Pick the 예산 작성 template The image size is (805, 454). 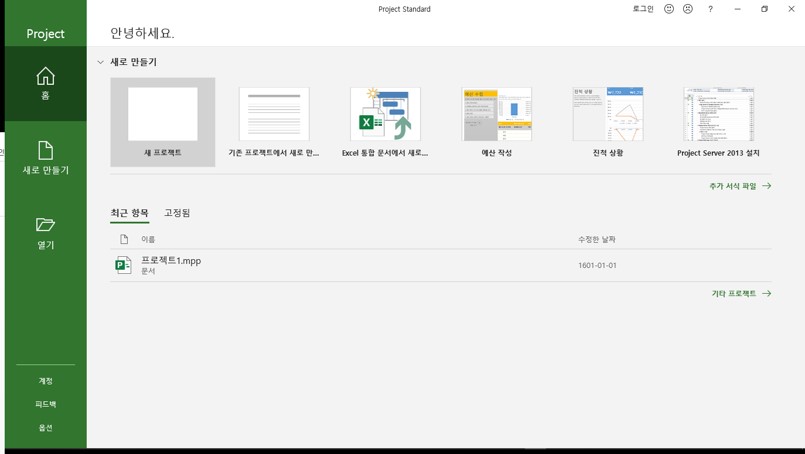(x=496, y=122)
